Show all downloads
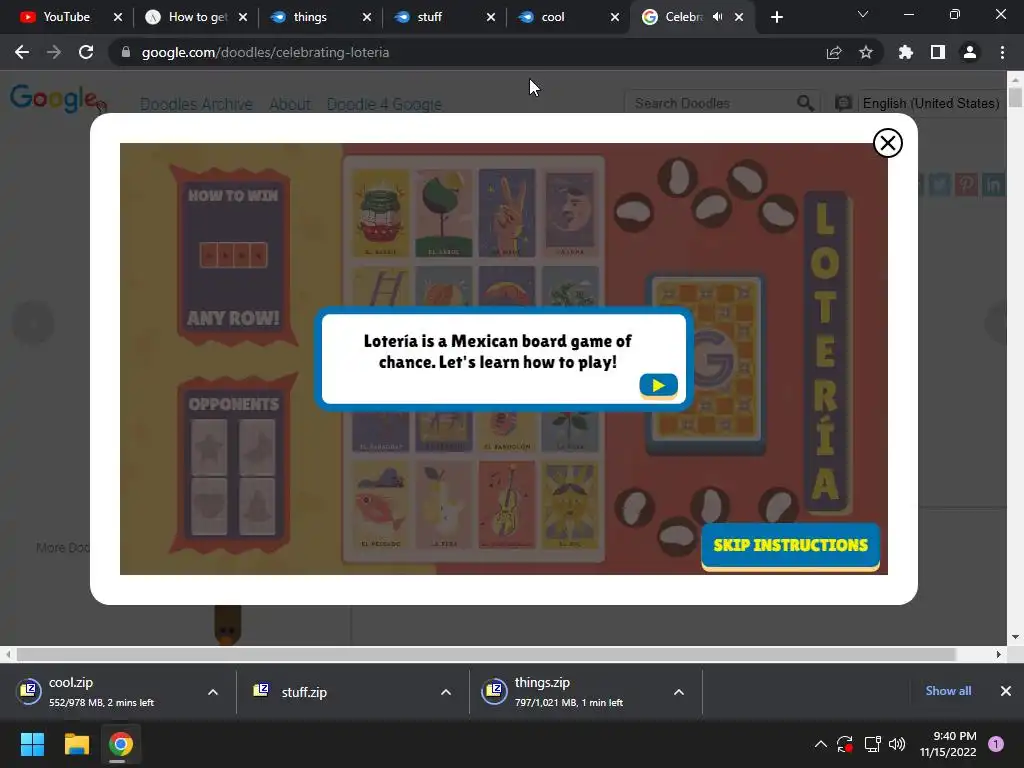 coord(948,691)
